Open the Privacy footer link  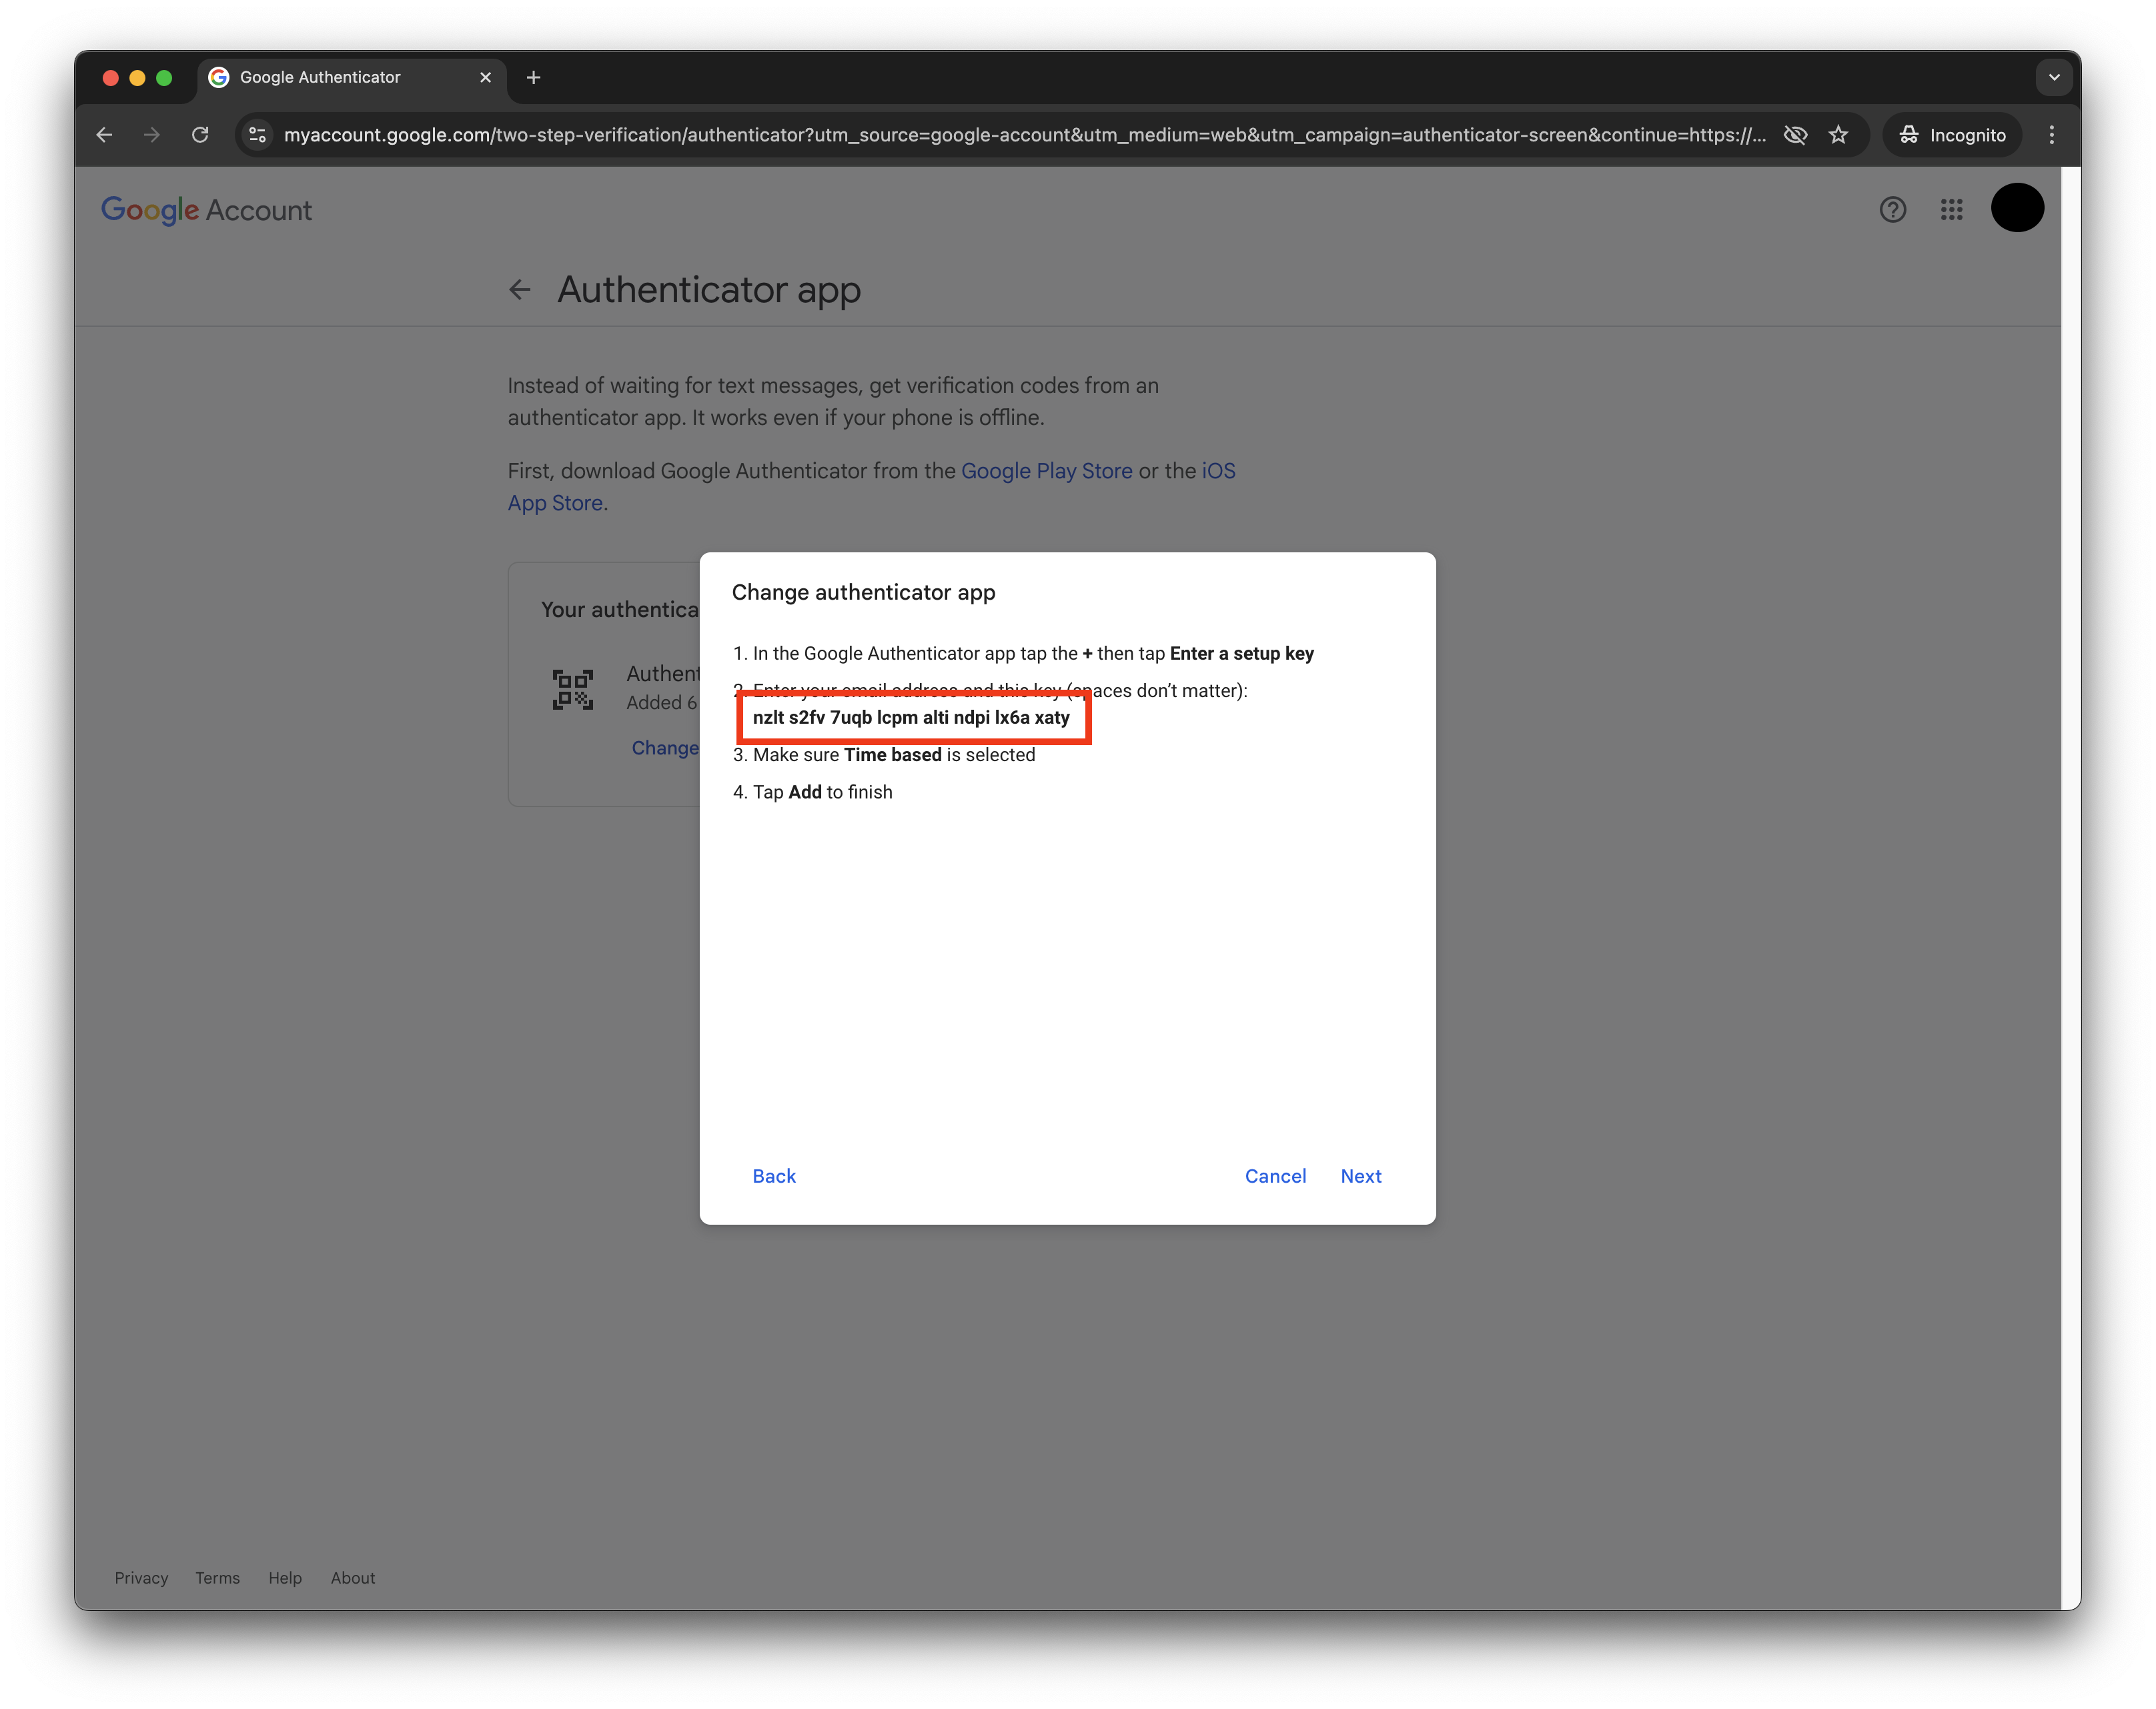point(141,1578)
